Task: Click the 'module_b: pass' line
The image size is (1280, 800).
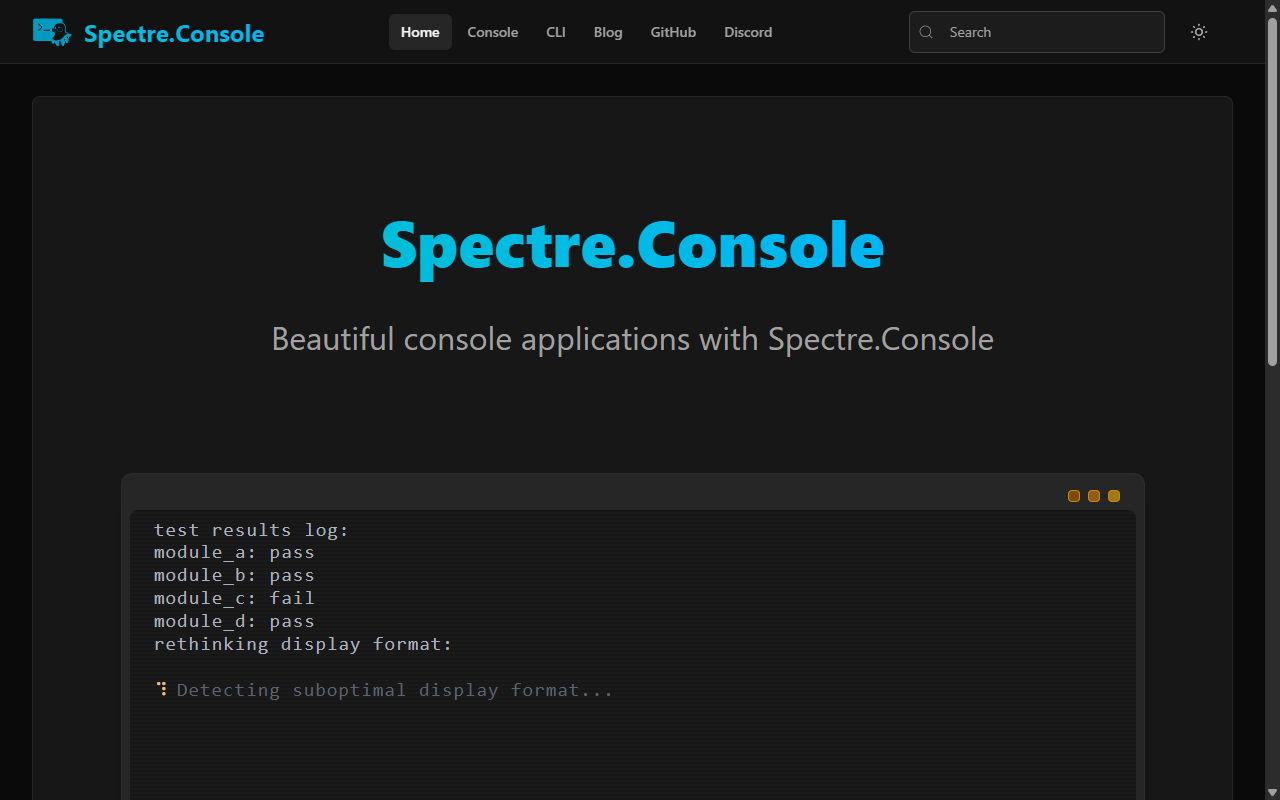Action: coord(234,576)
